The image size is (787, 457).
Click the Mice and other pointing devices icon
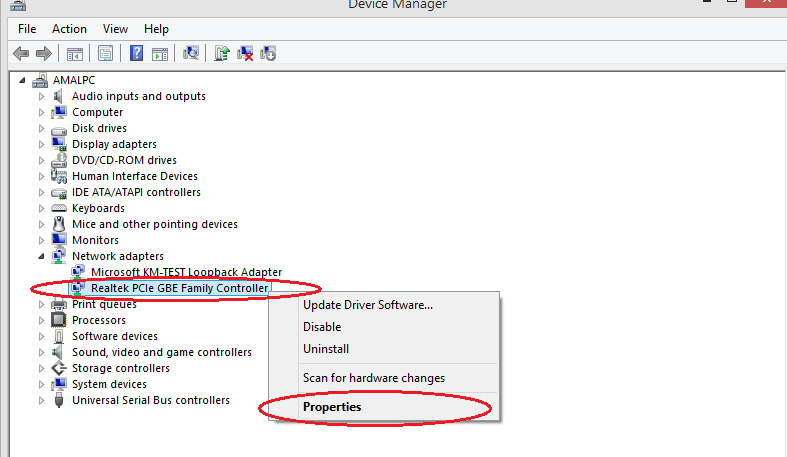point(59,224)
